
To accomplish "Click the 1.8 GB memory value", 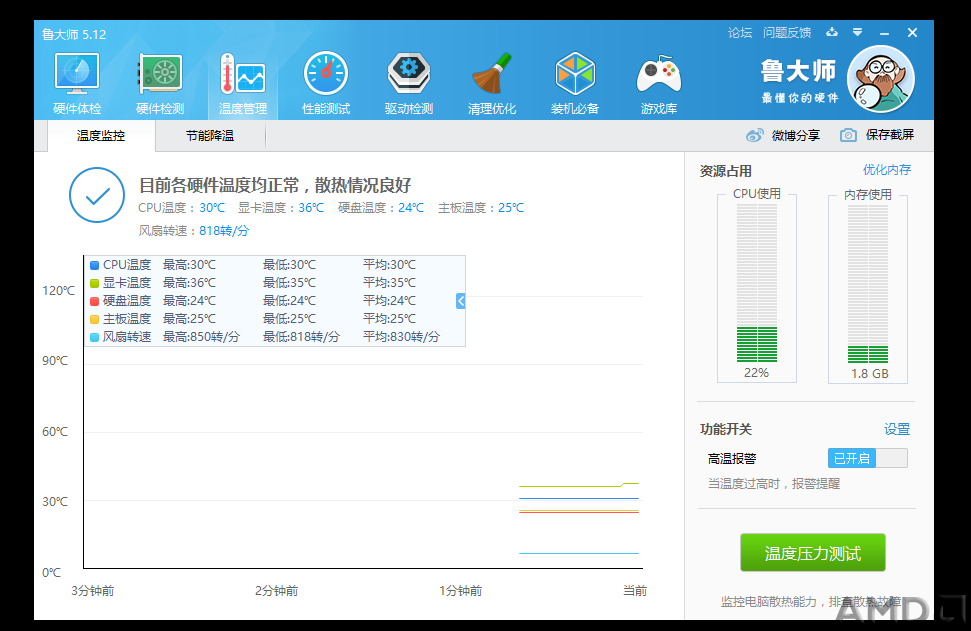I will tap(869, 373).
